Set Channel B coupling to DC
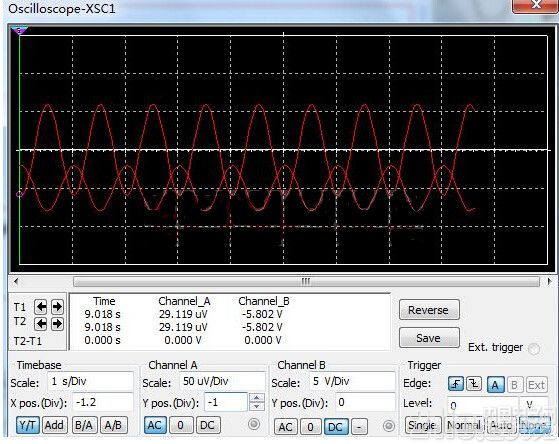Image resolution: width=559 pixels, height=444 pixels. pyautogui.click(x=335, y=427)
